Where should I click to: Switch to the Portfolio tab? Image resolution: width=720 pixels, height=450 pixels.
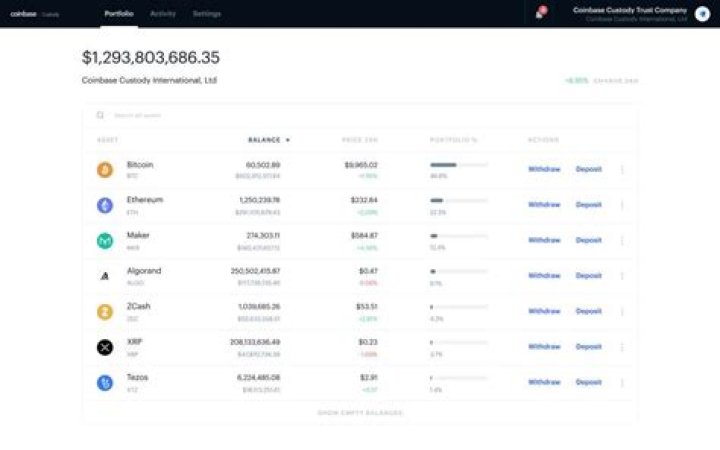[x=119, y=14]
